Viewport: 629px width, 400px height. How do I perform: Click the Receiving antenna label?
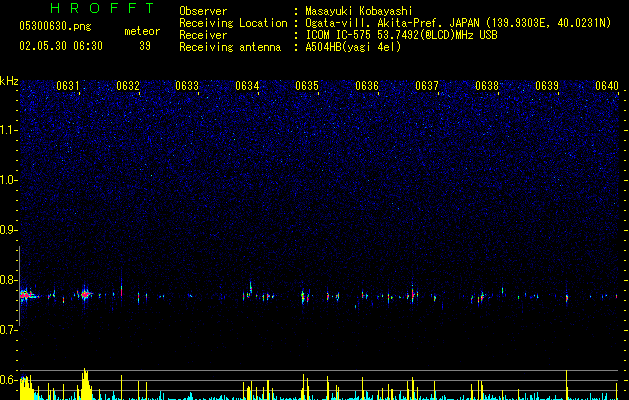pos(230,47)
